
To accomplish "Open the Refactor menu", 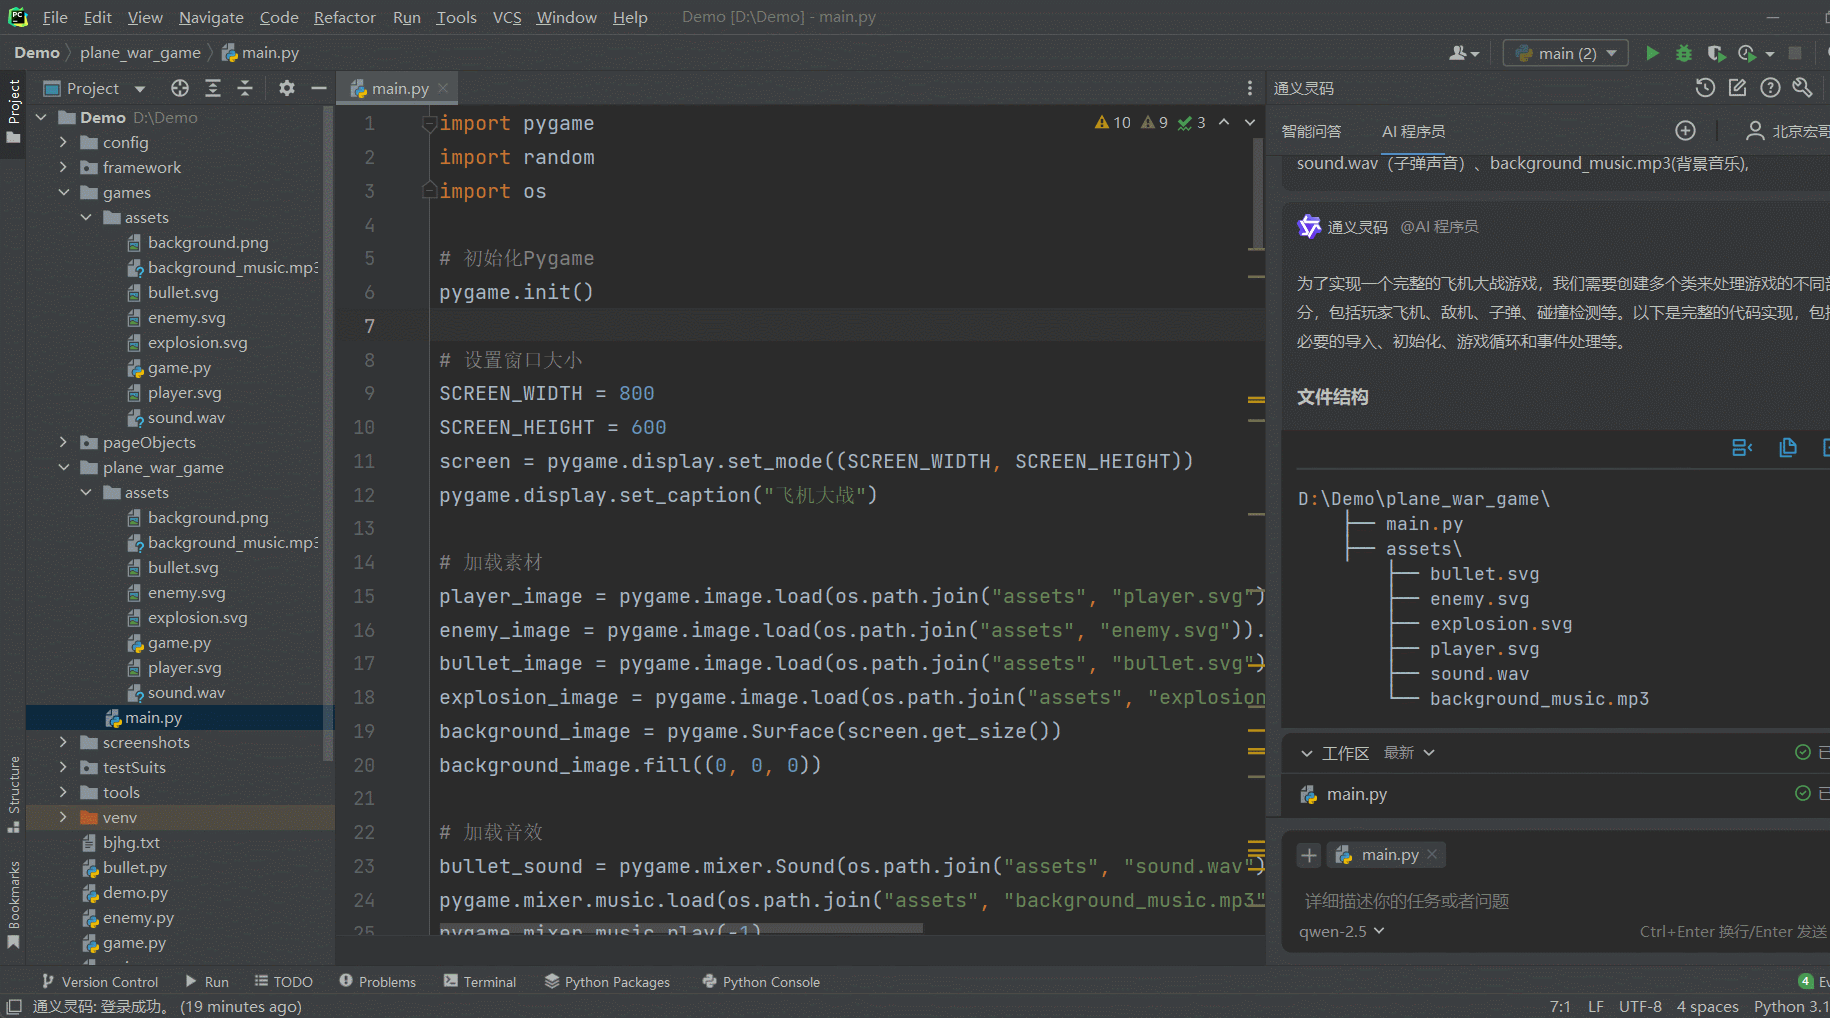I will (x=344, y=17).
